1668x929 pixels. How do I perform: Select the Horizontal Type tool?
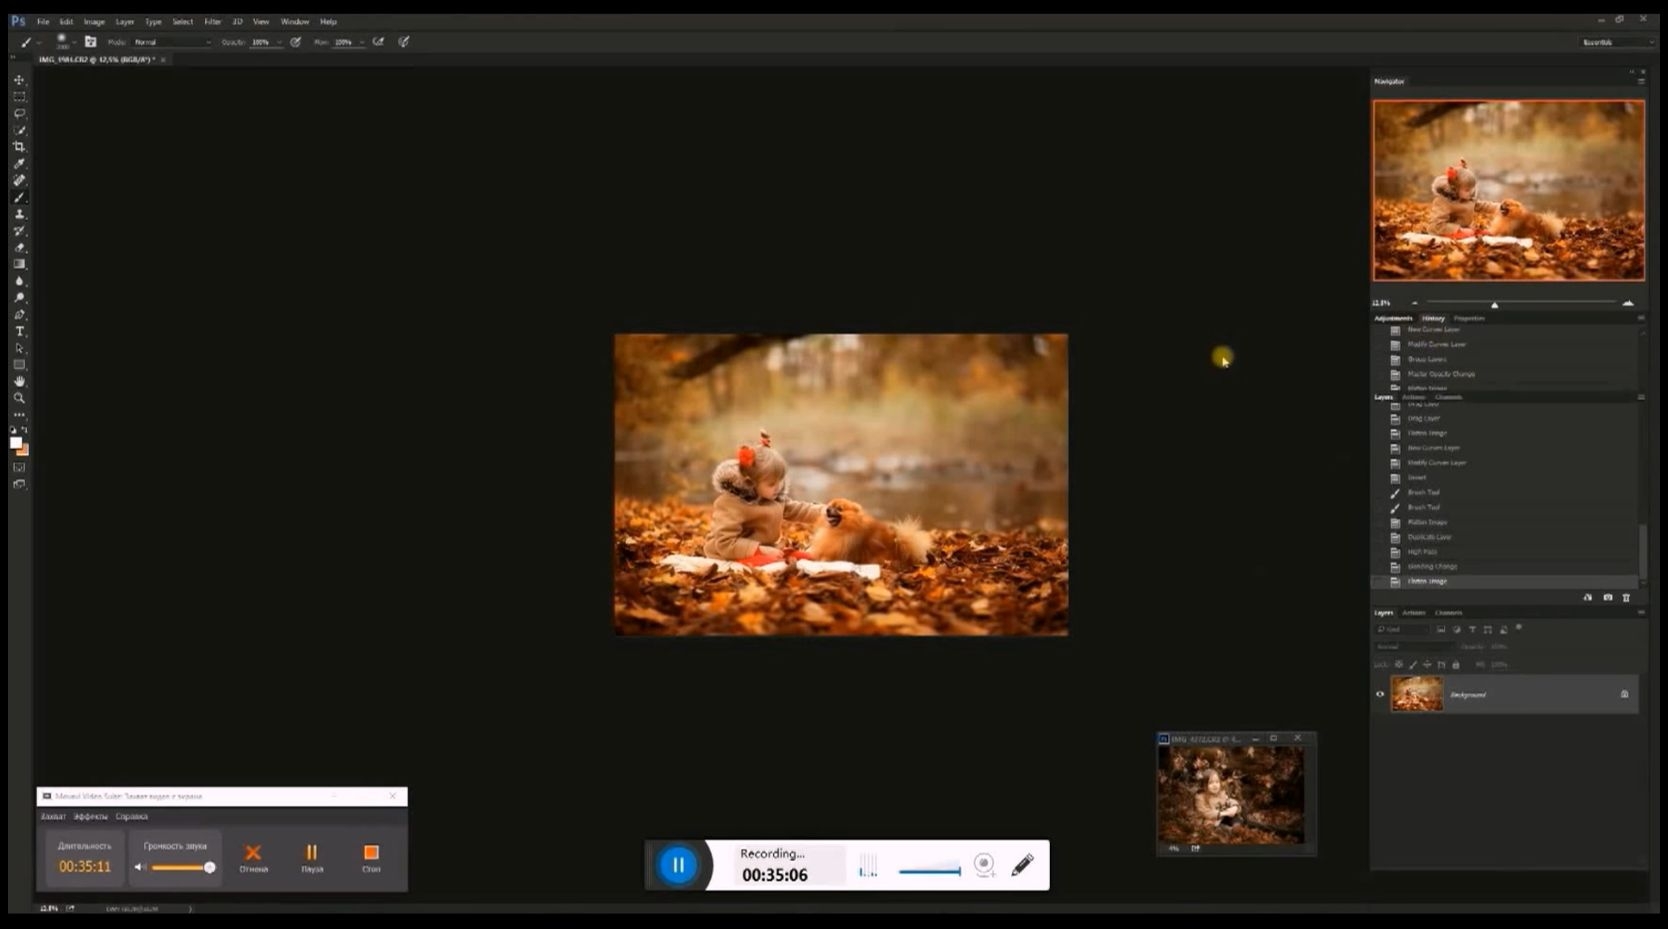[19, 332]
